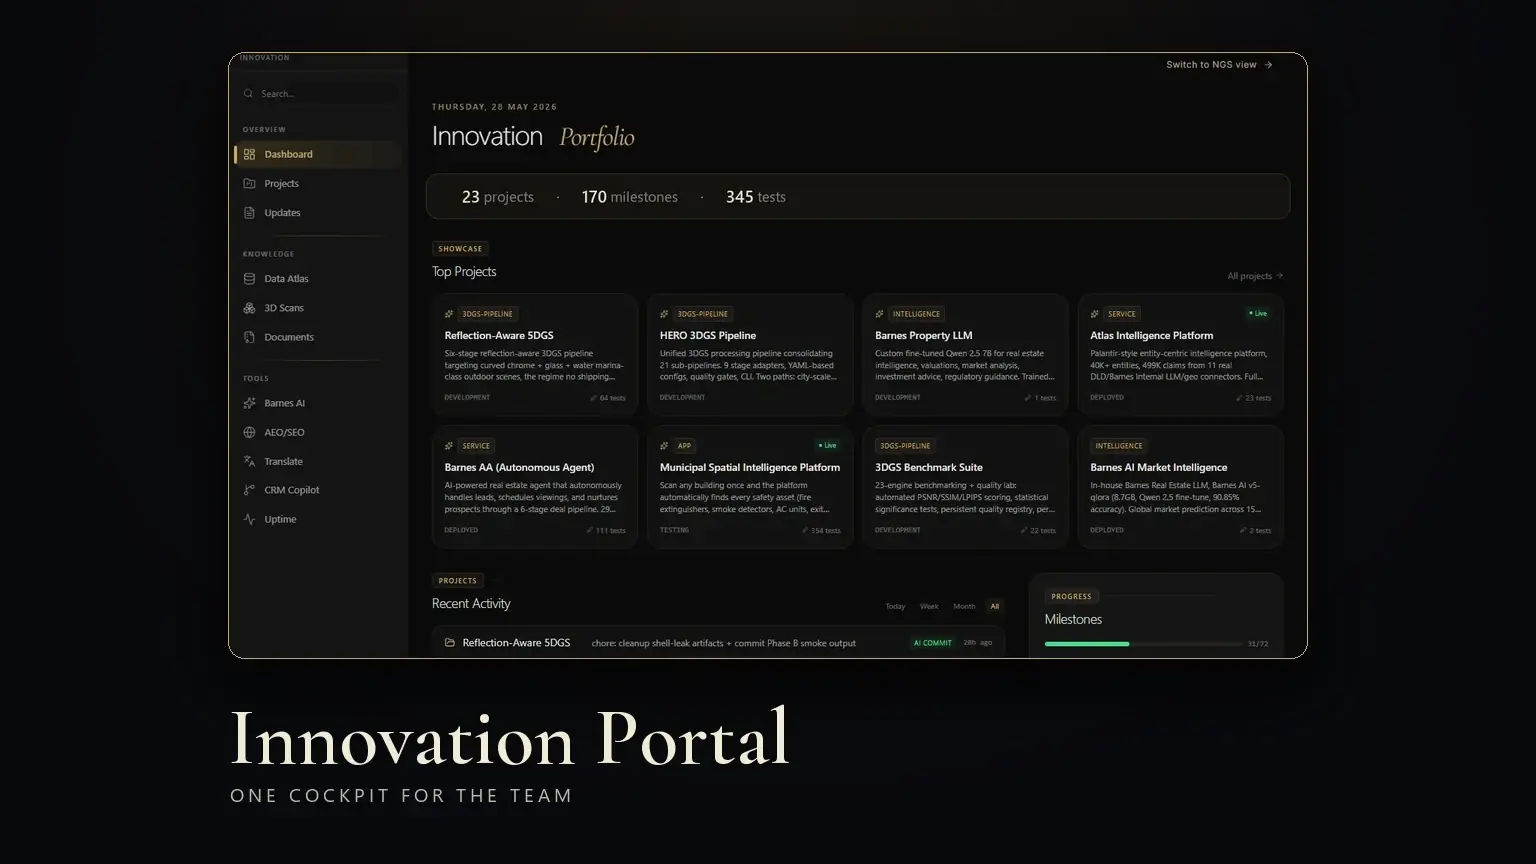This screenshot has height=864, width=1536.
Task: Click sparkle icon on Barnes Property LLM card
Action: (x=879, y=314)
